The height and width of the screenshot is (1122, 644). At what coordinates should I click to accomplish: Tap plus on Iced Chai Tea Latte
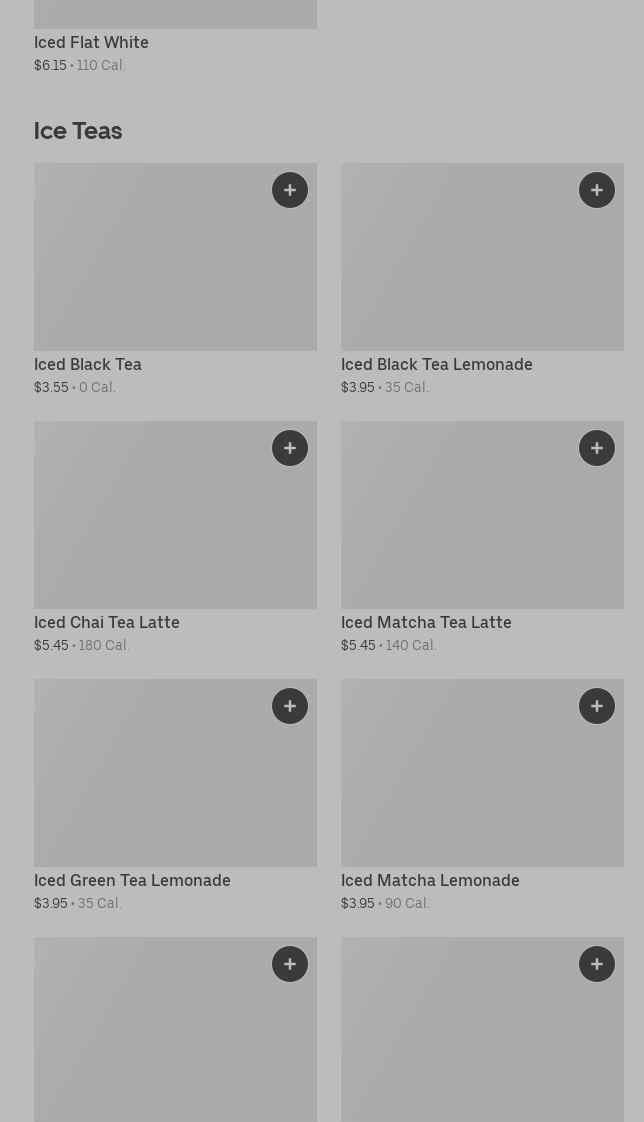pyautogui.click(x=290, y=448)
